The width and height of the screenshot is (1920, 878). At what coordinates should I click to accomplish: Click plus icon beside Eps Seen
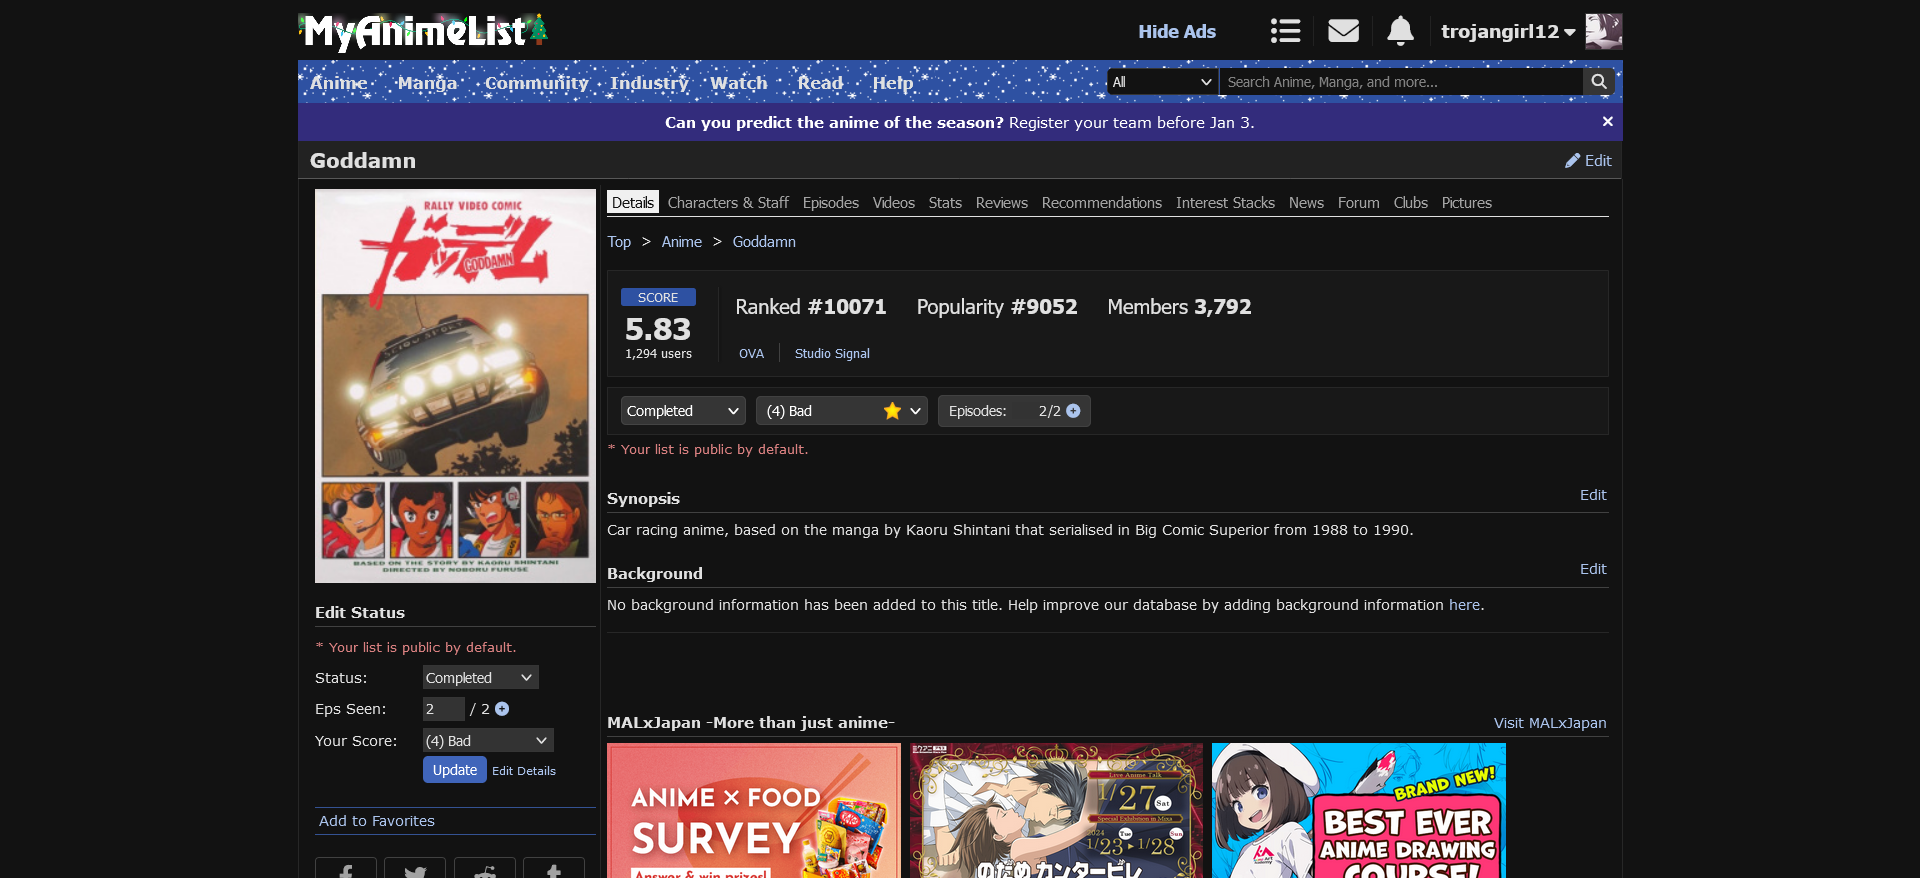[x=502, y=709]
